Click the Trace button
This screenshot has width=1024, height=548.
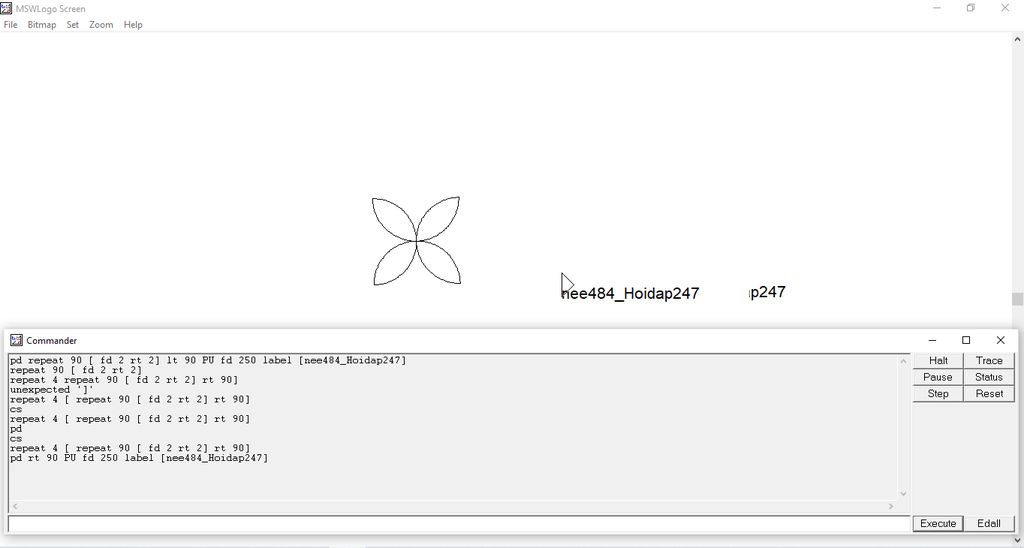(989, 361)
